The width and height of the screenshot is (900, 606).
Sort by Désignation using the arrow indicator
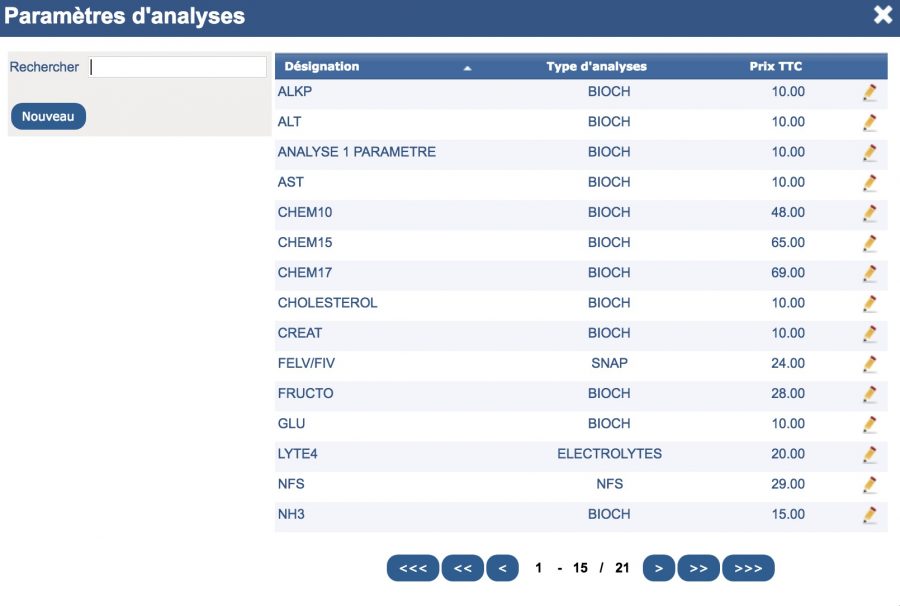pos(467,68)
